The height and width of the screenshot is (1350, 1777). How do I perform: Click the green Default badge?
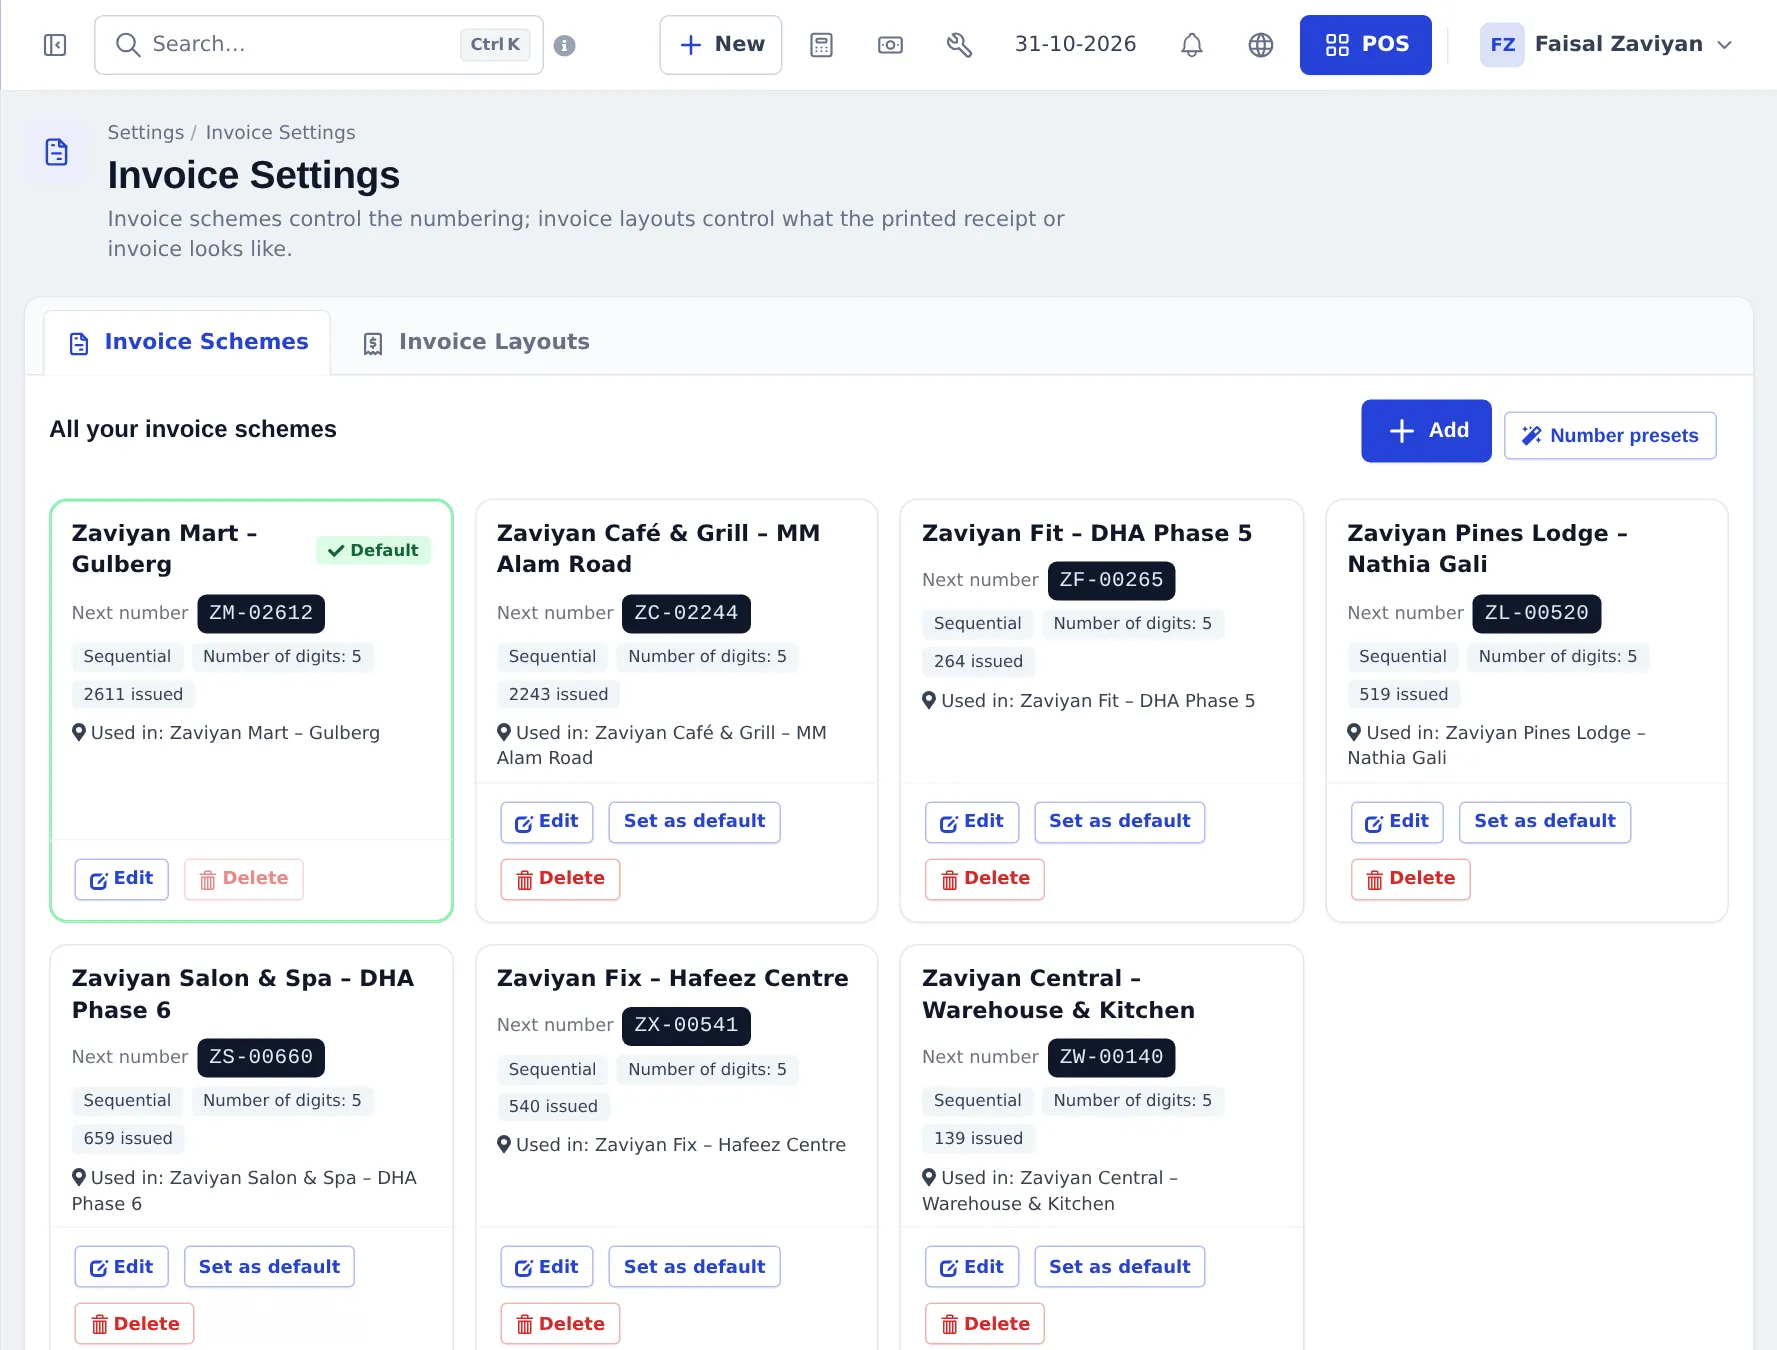[374, 550]
